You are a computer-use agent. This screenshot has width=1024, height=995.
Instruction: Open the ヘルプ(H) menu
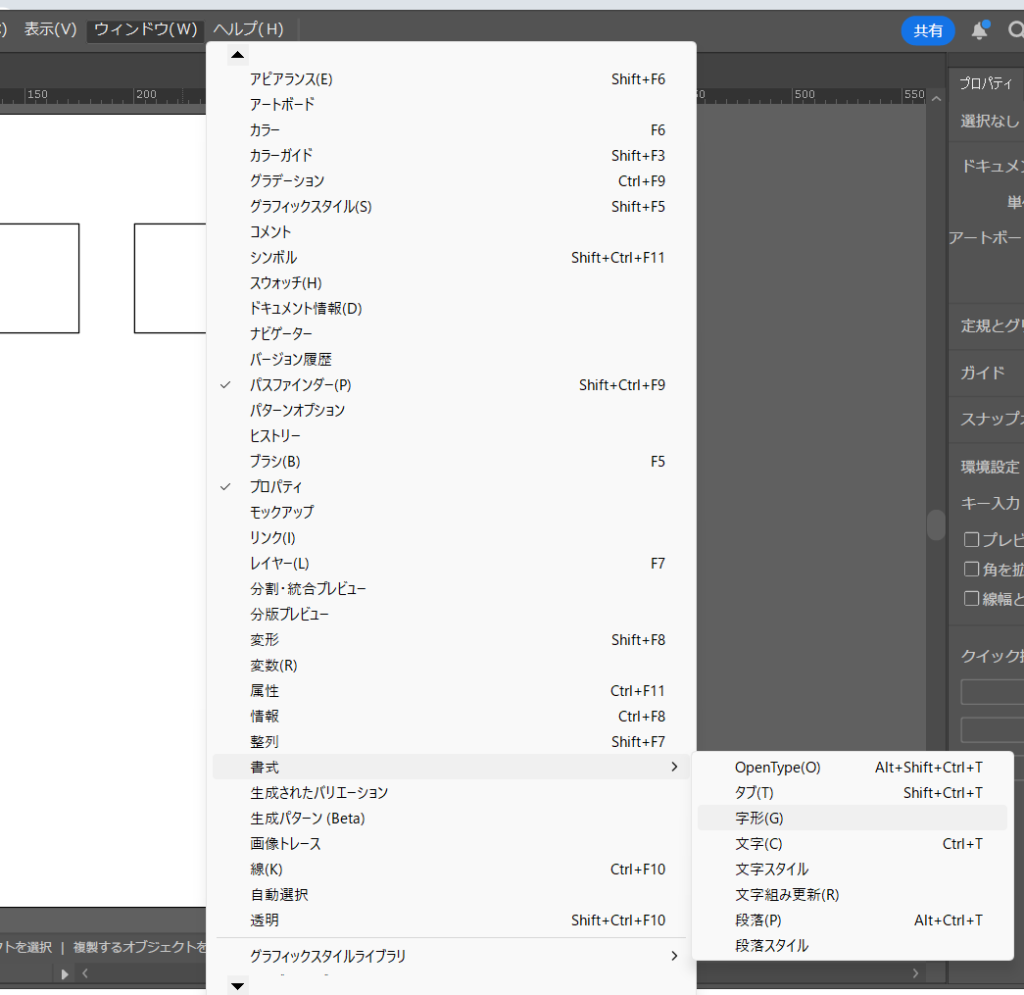(x=248, y=30)
